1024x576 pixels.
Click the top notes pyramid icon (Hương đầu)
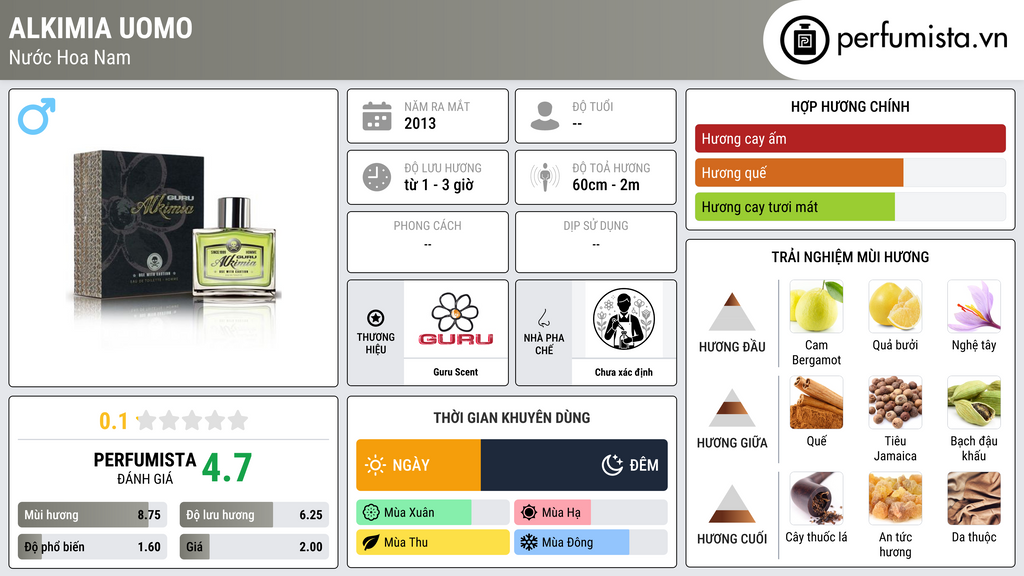(x=732, y=312)
